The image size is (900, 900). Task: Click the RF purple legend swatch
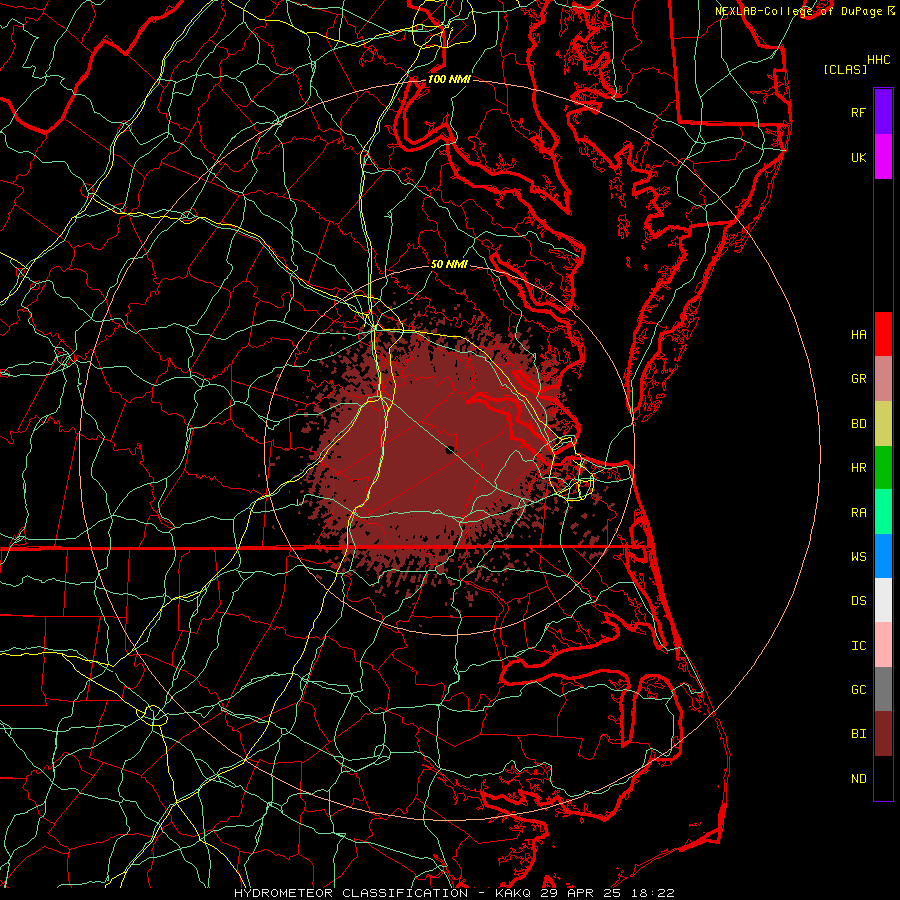[883, 112]
